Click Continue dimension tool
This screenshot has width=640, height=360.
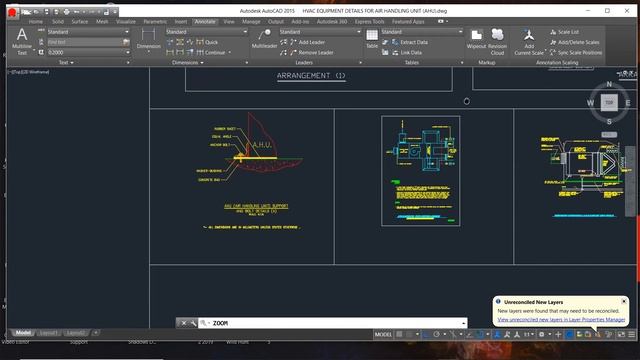[211, 53]
